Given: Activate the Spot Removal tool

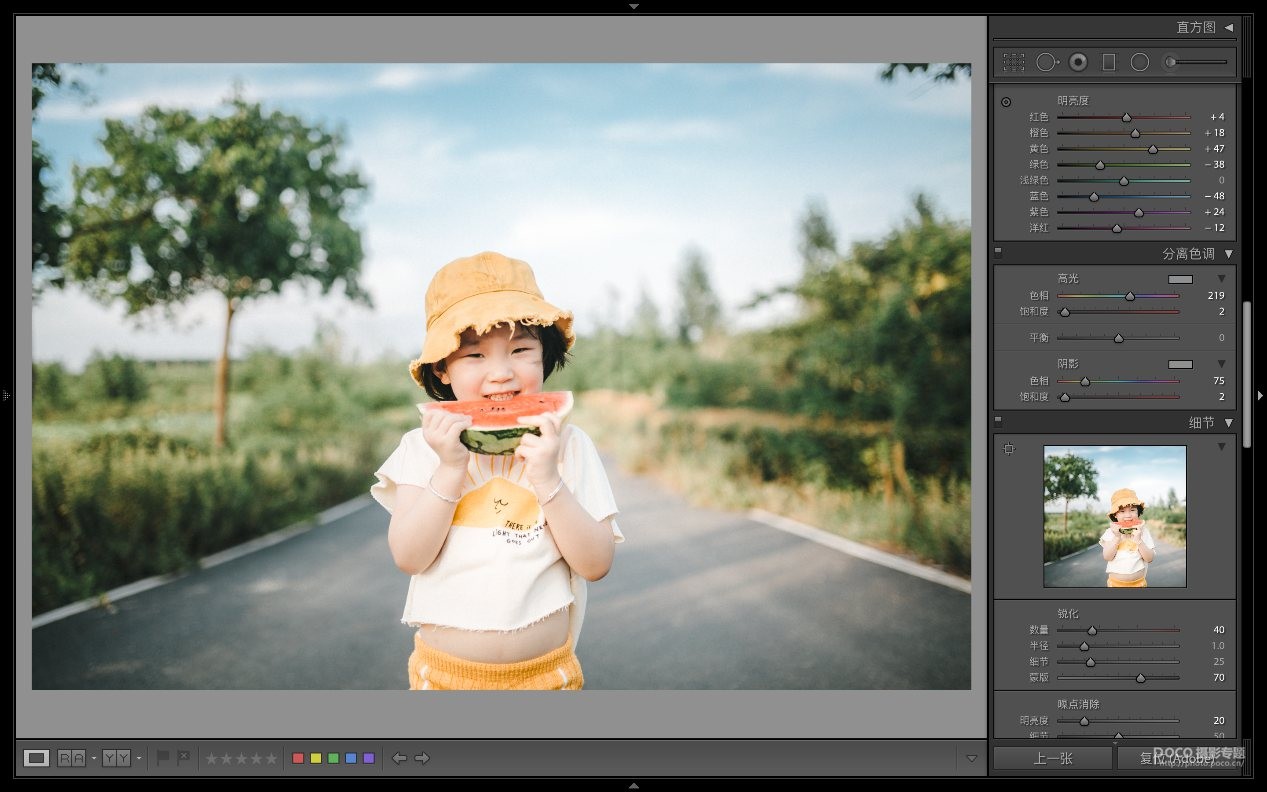Looking at the screenshot, I should [x=1046, y=62].
